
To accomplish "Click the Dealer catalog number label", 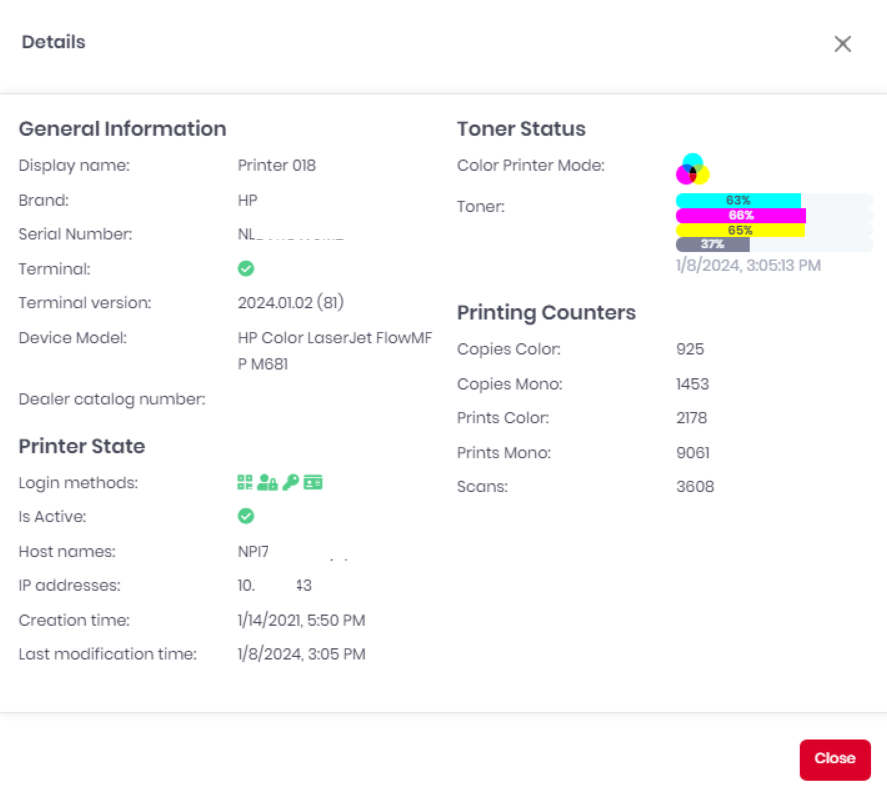I will (112, 399).
